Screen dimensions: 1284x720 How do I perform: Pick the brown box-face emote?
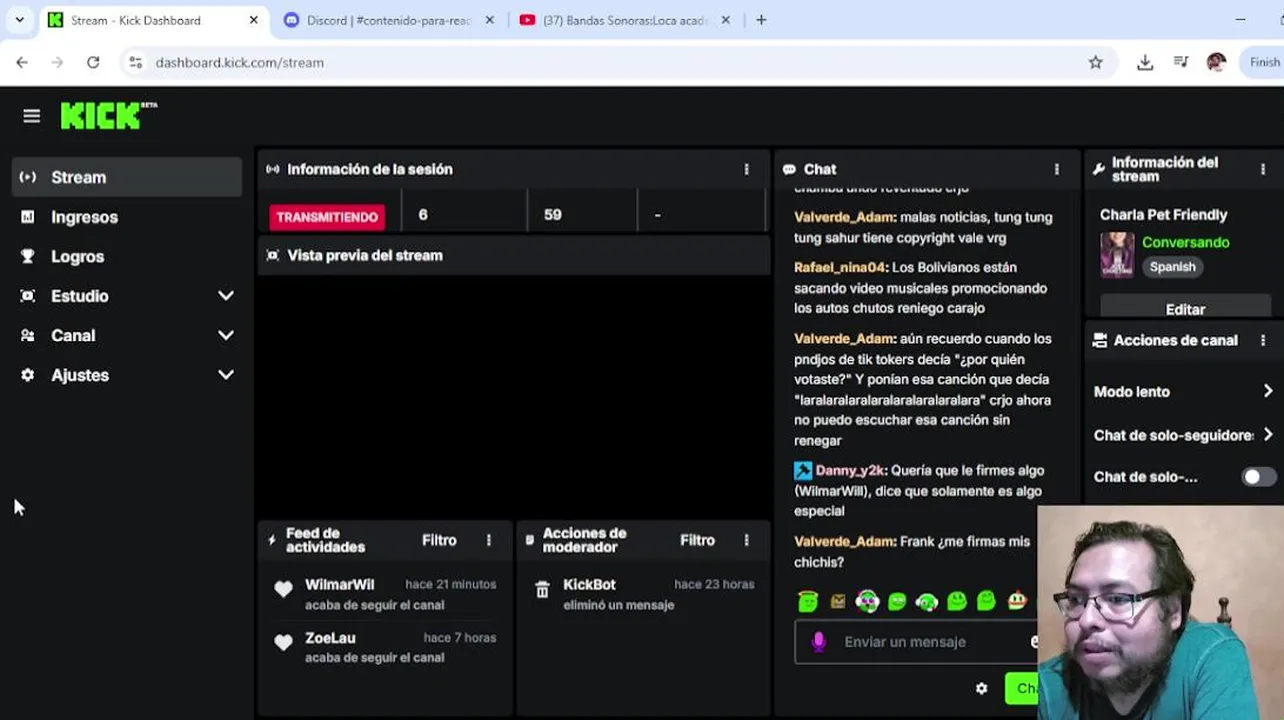pyautogui.click(x=838, y=601)
